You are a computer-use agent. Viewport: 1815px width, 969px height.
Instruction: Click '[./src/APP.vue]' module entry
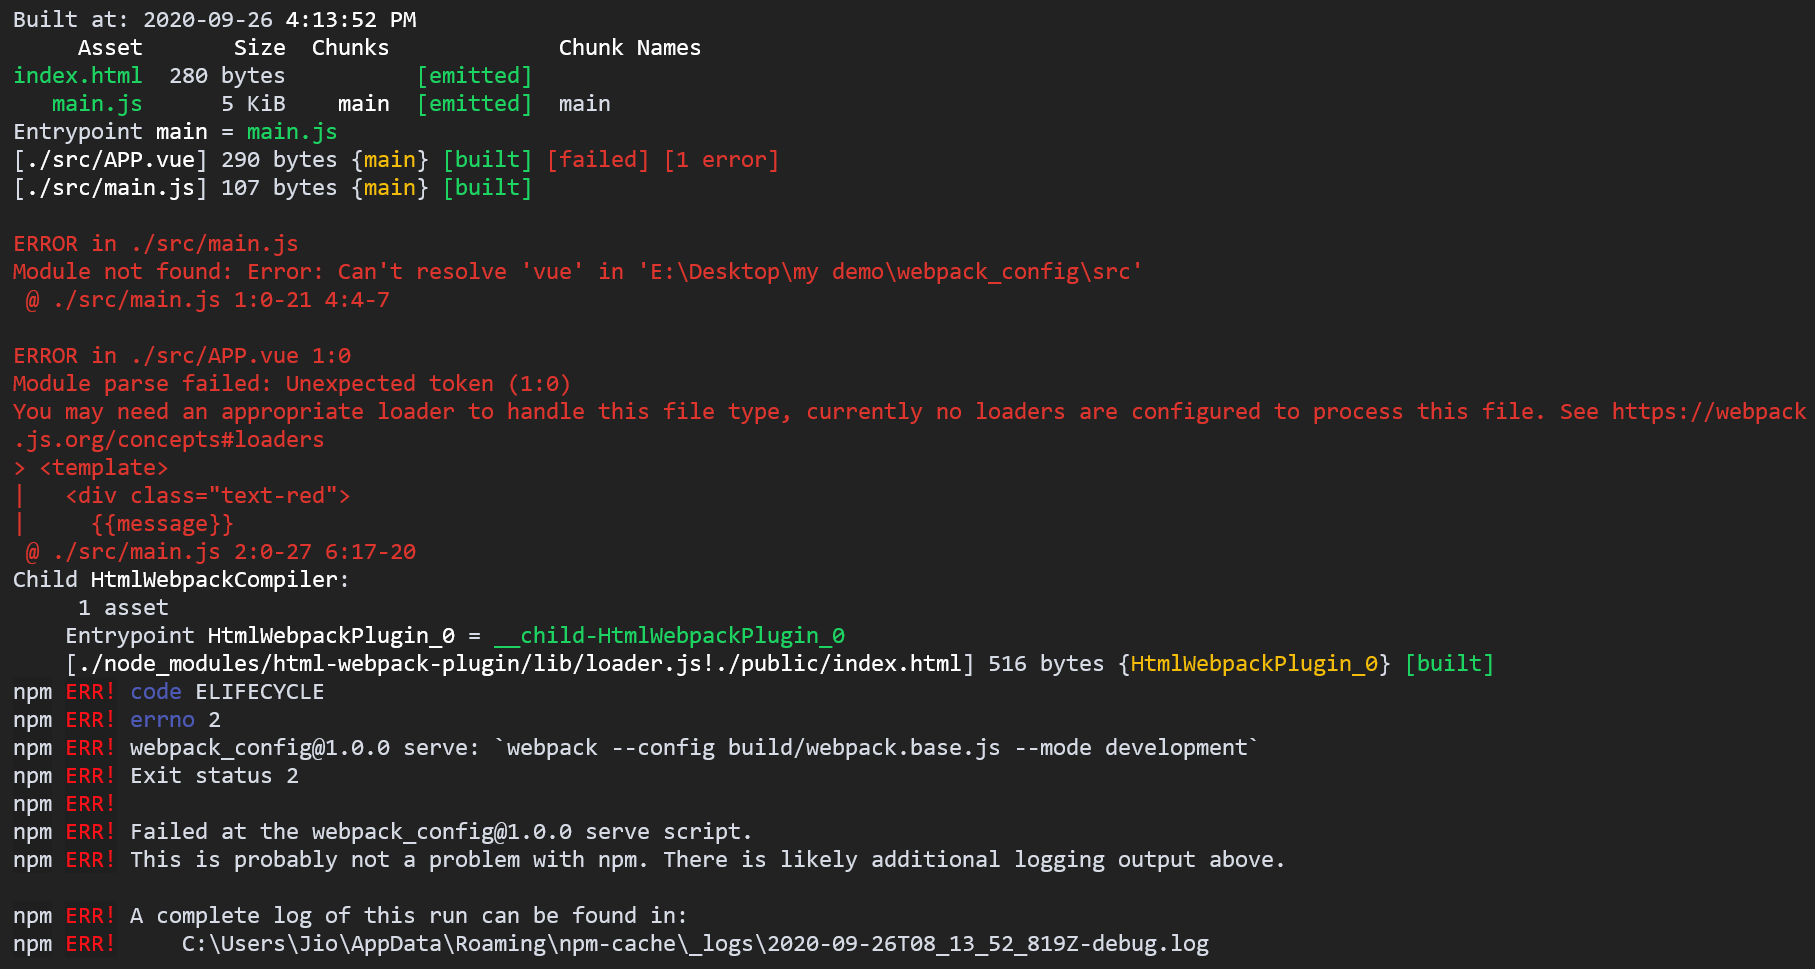click(110, 160)
